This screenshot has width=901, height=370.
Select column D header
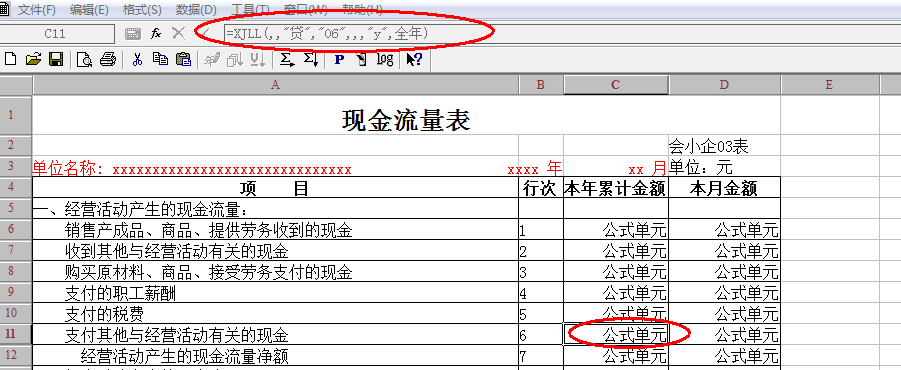tap(724, 85)
